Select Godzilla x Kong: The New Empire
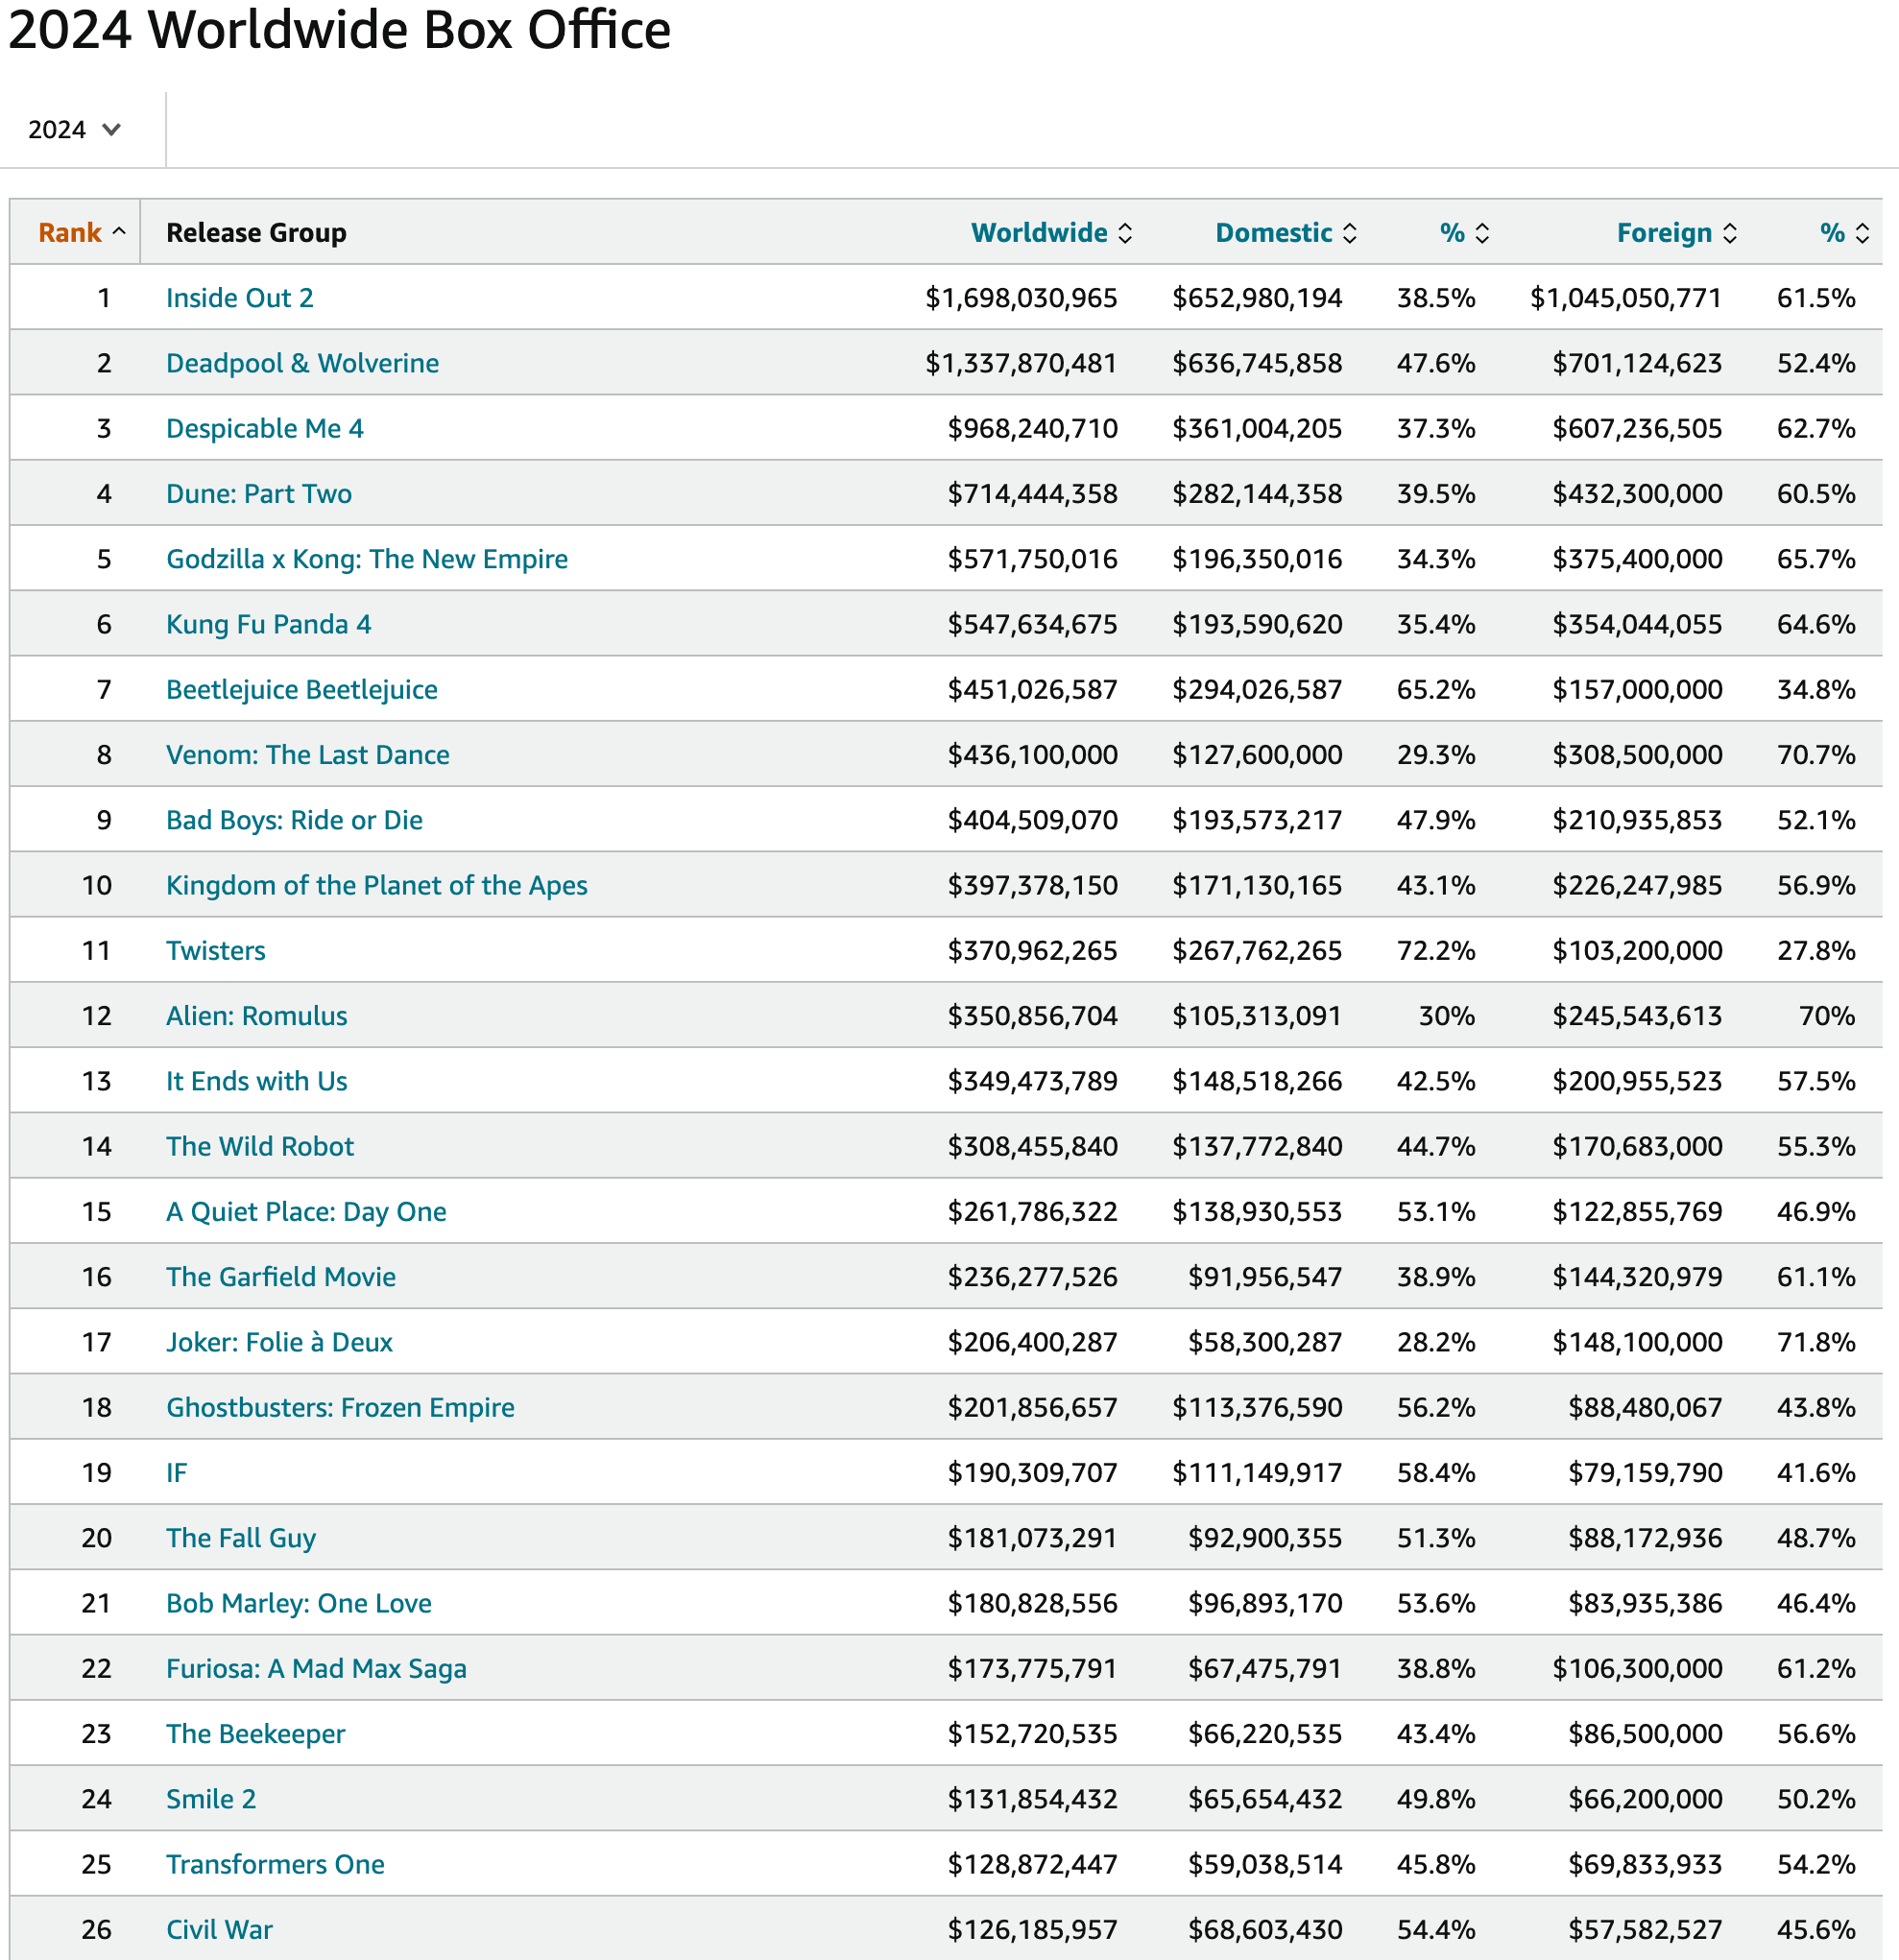The image size is (1899, 1960). click(x=366, y=559)
